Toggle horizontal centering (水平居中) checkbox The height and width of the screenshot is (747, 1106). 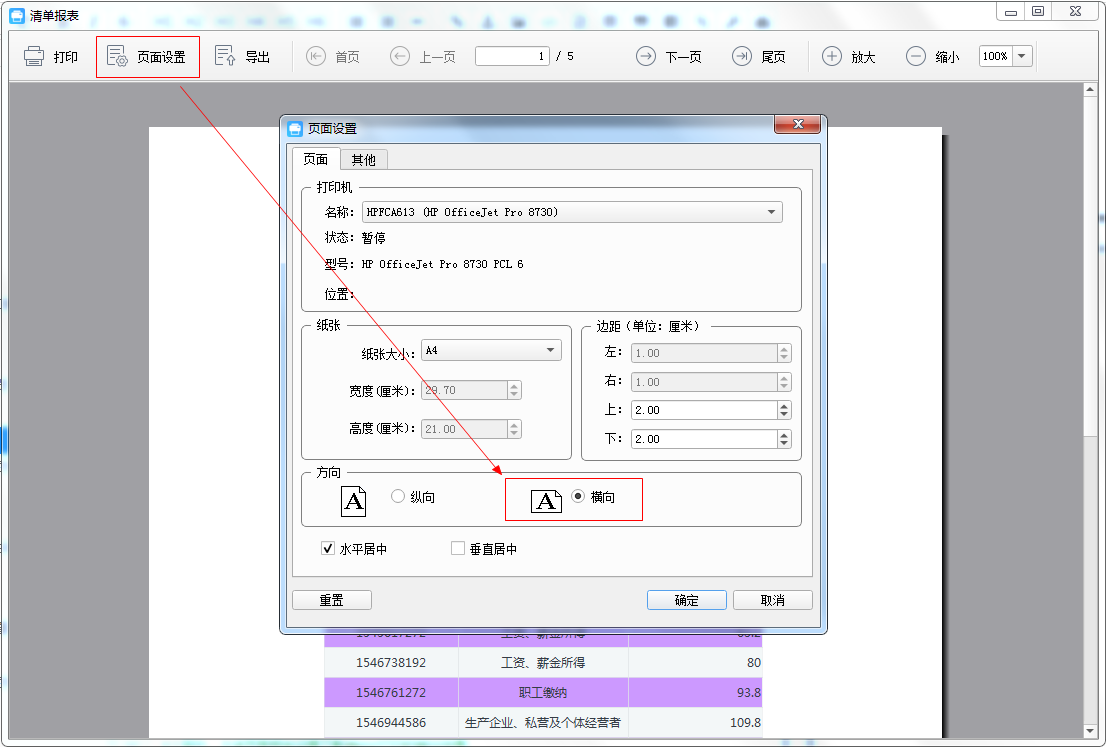[328, 549]
